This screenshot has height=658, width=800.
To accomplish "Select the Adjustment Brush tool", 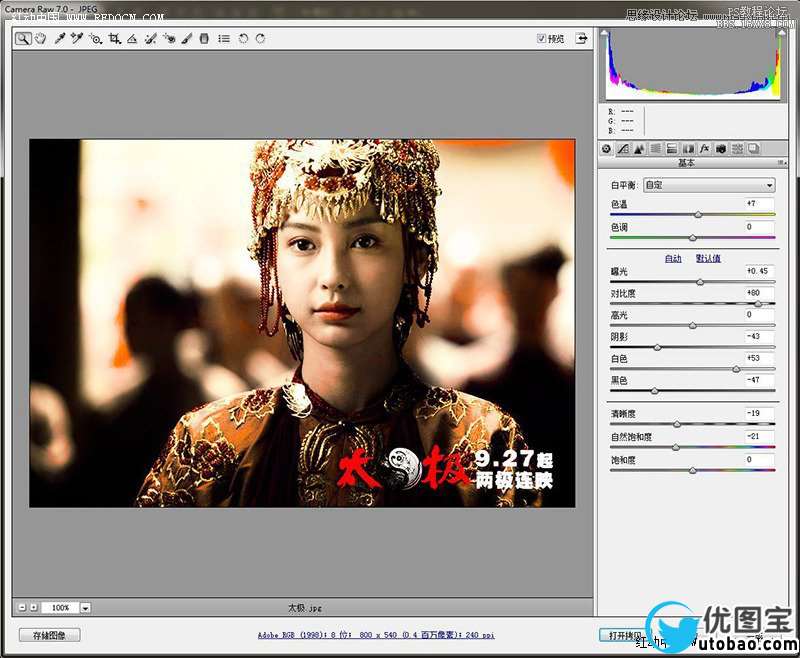I will pos(187,38).
